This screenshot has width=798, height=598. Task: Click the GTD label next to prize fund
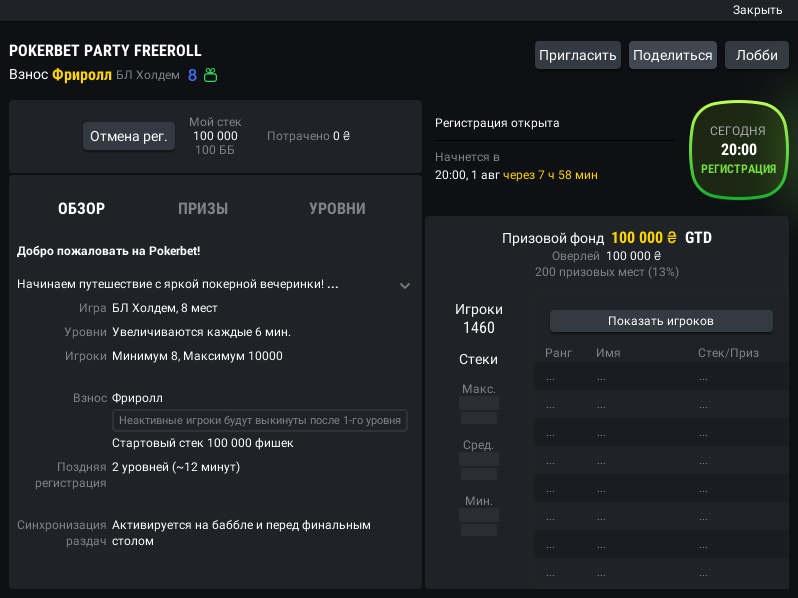pyautogui.click(x=698, y=238)
